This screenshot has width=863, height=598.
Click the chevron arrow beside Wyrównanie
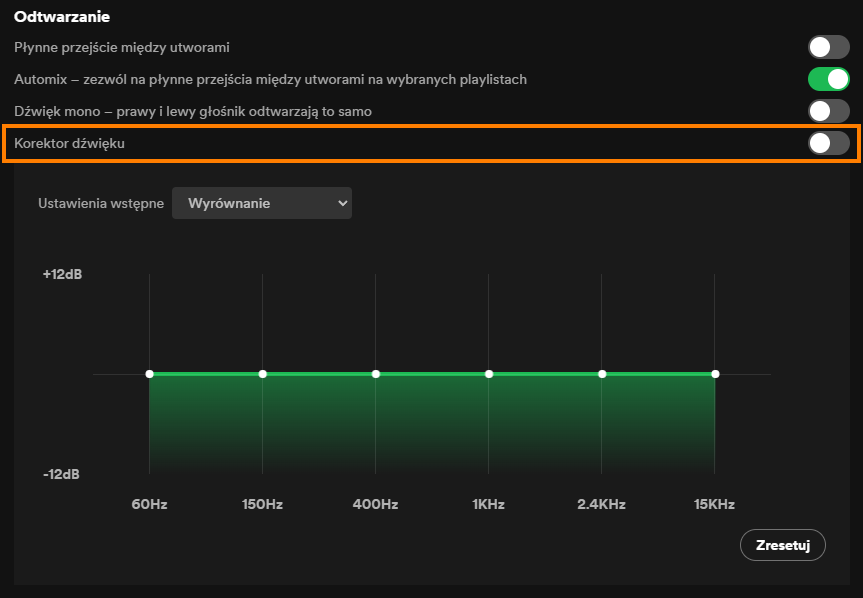(x=342, y=203)
